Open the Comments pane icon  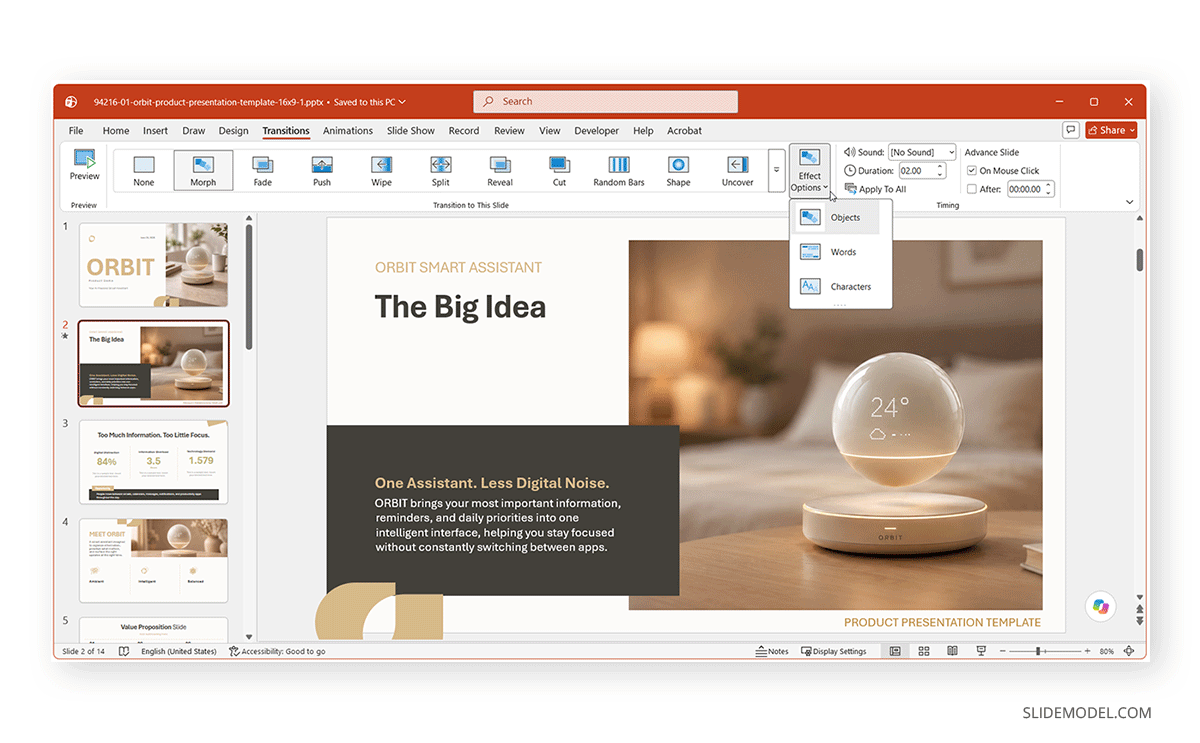1070,130
